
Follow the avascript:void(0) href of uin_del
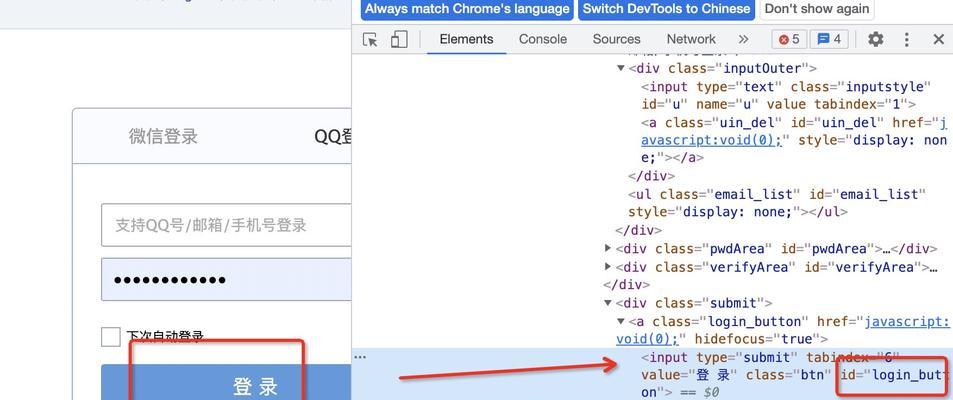click(x=711, y=140)
